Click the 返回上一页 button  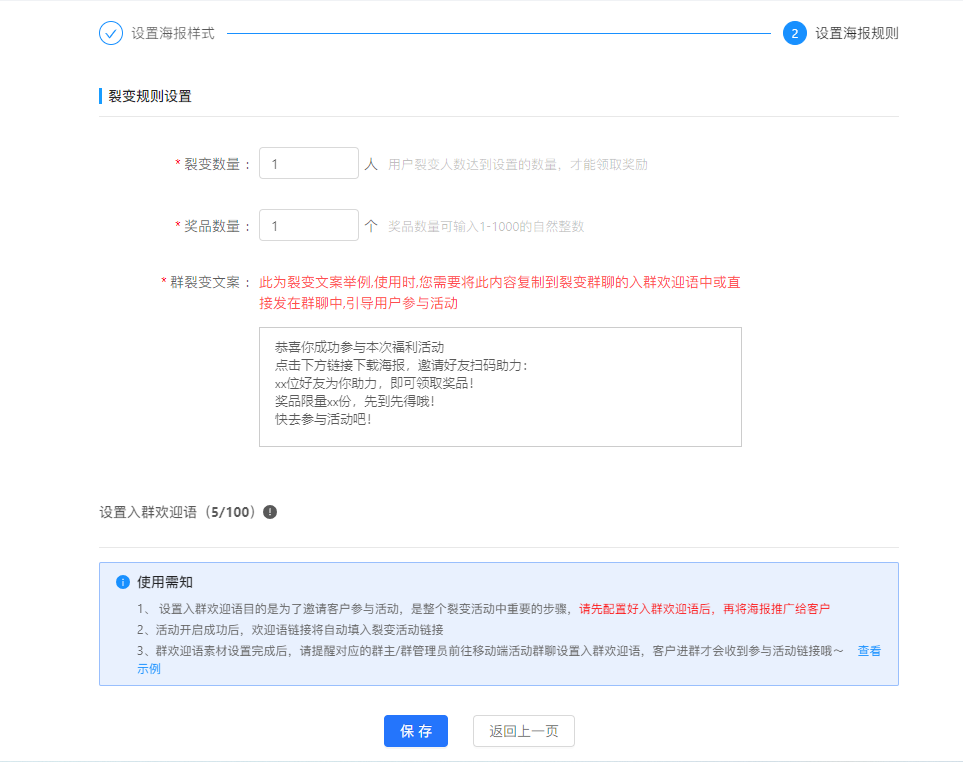(x=523, y=731)
